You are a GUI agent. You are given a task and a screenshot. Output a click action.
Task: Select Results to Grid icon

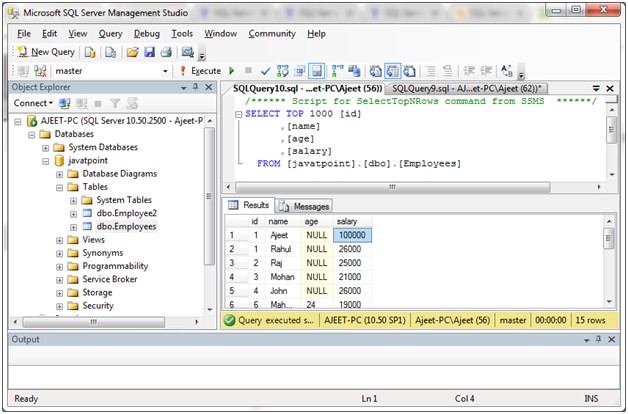(x=392, y=71)
